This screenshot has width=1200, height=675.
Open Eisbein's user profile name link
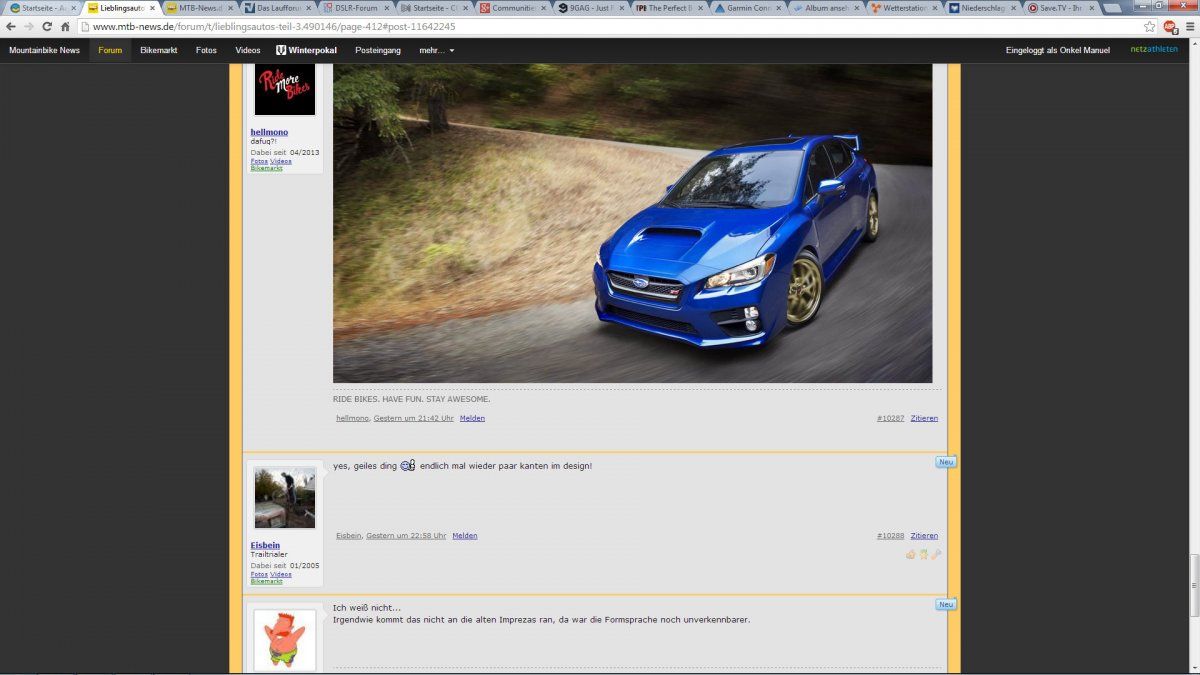coord(265,545)
